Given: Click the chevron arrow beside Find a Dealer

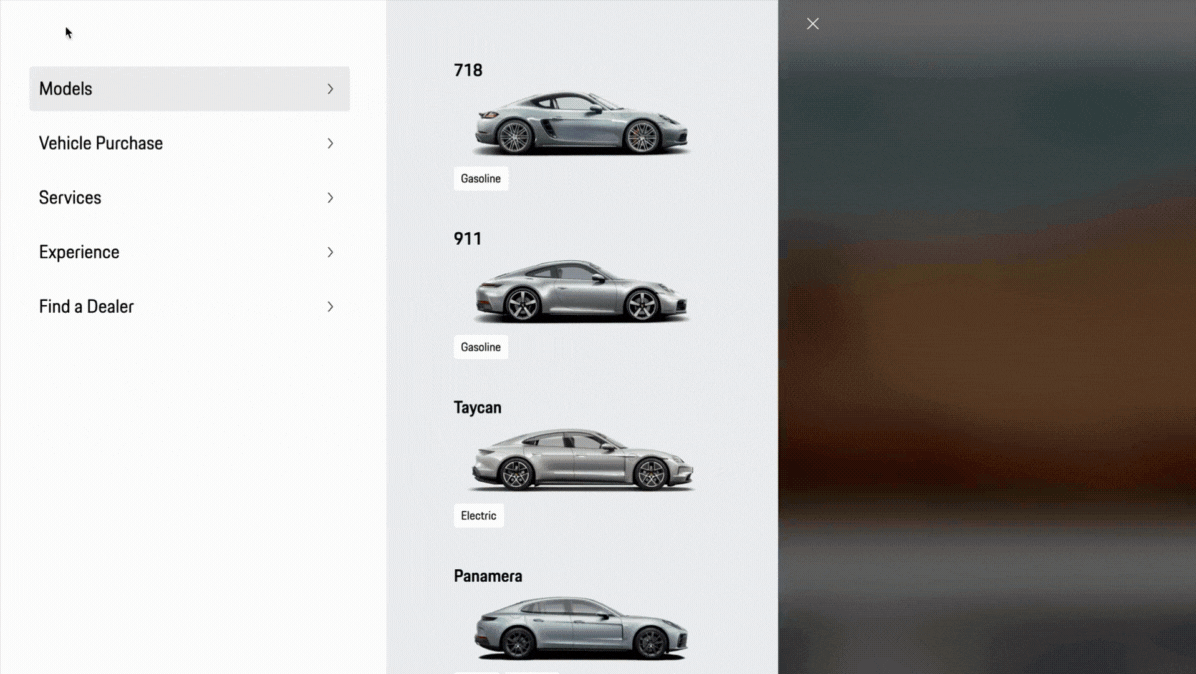Looking at the screenshot, I should click(330, 307).
